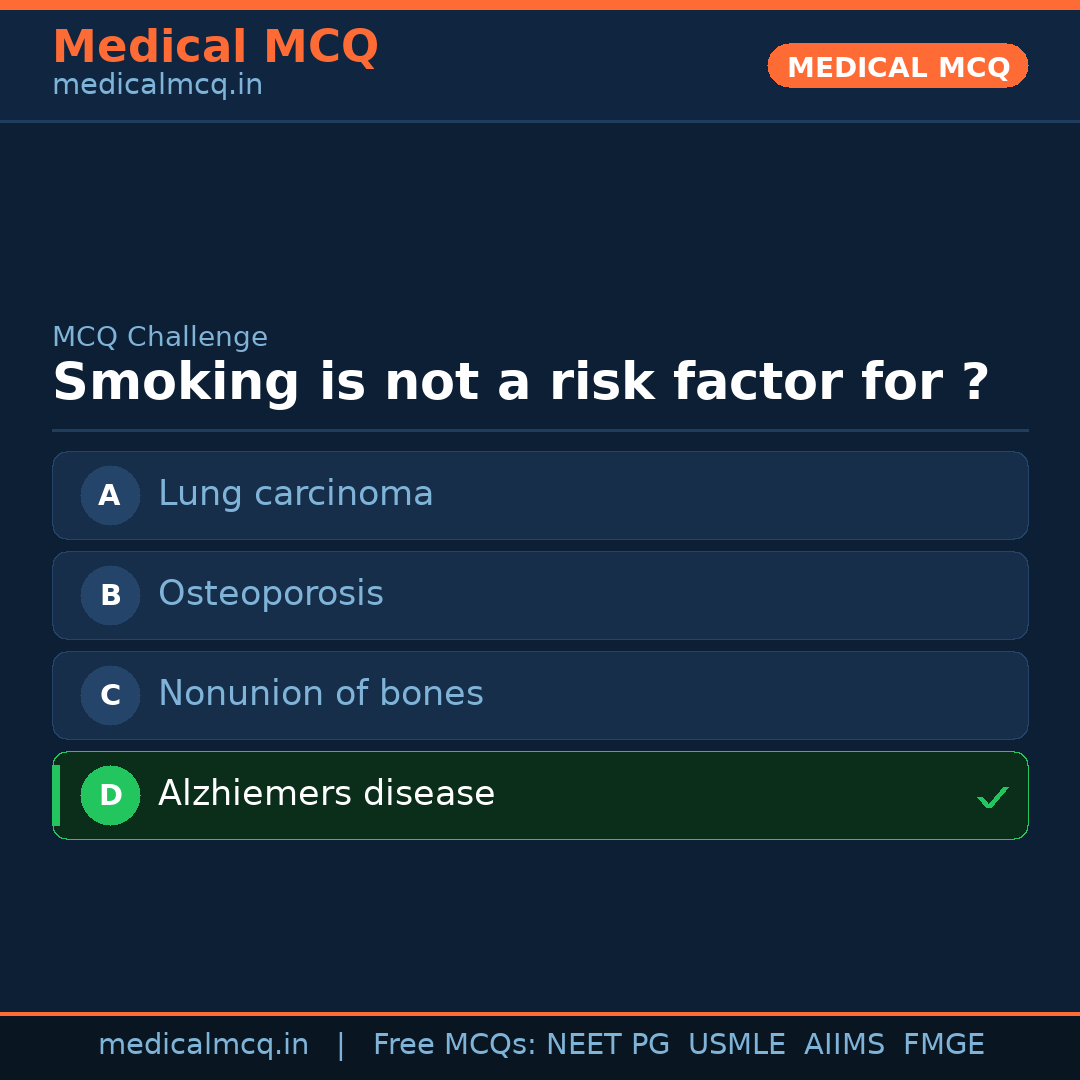Viewport: 1080px width, 1080px height.
Task: Click the A letter circle badge
Action: (x=110, y=495)
